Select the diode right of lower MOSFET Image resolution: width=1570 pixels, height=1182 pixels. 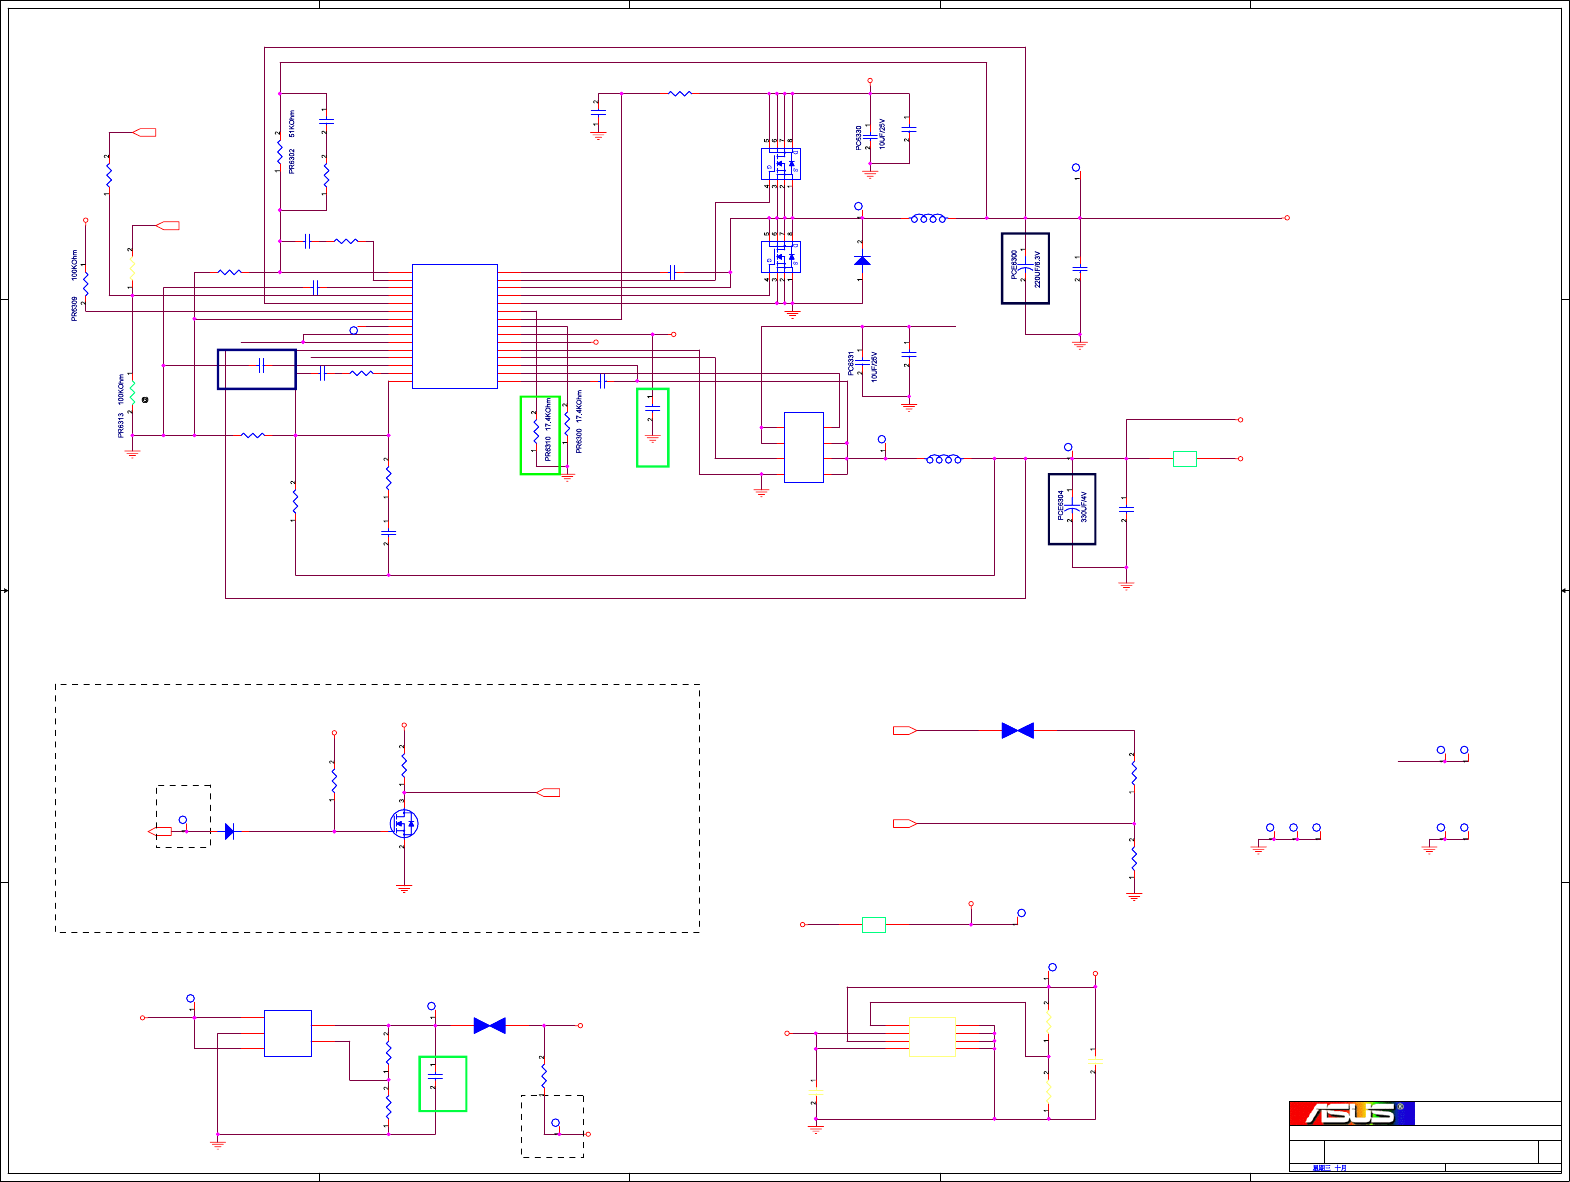(862, 260)
